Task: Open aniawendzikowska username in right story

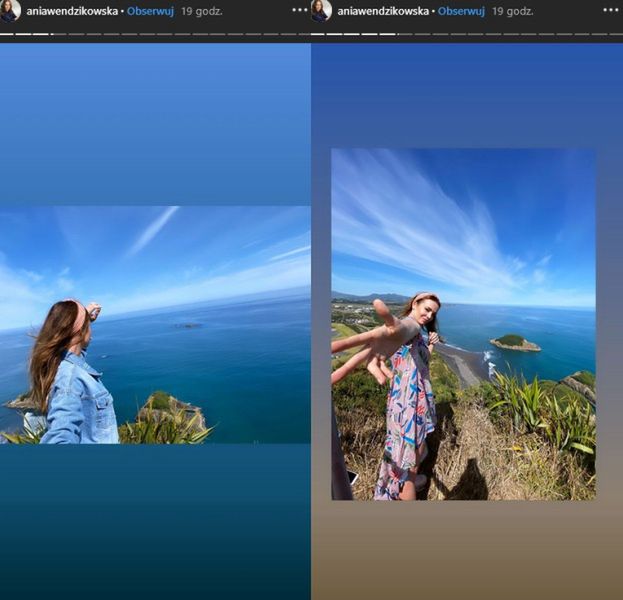Action: 383,12
